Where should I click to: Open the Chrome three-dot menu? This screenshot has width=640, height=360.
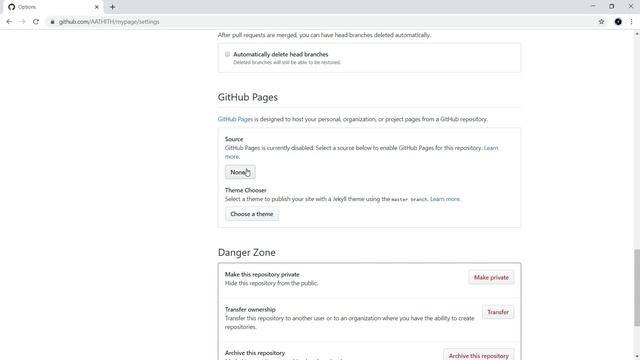click(x=631, y=22)
